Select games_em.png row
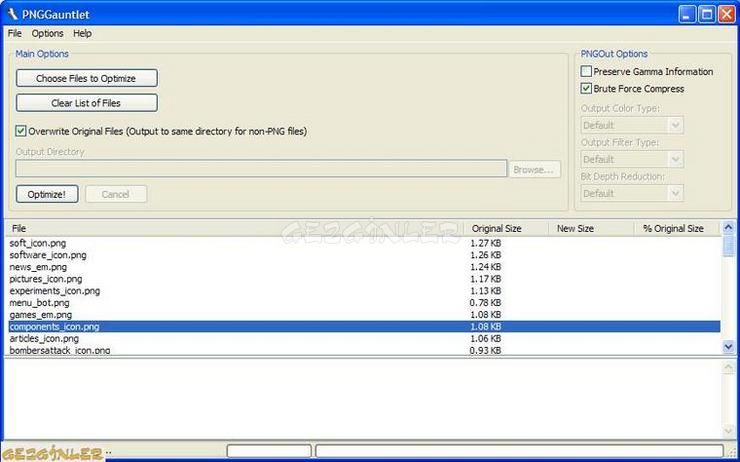The image size is (740, 462). pos(364,314)
